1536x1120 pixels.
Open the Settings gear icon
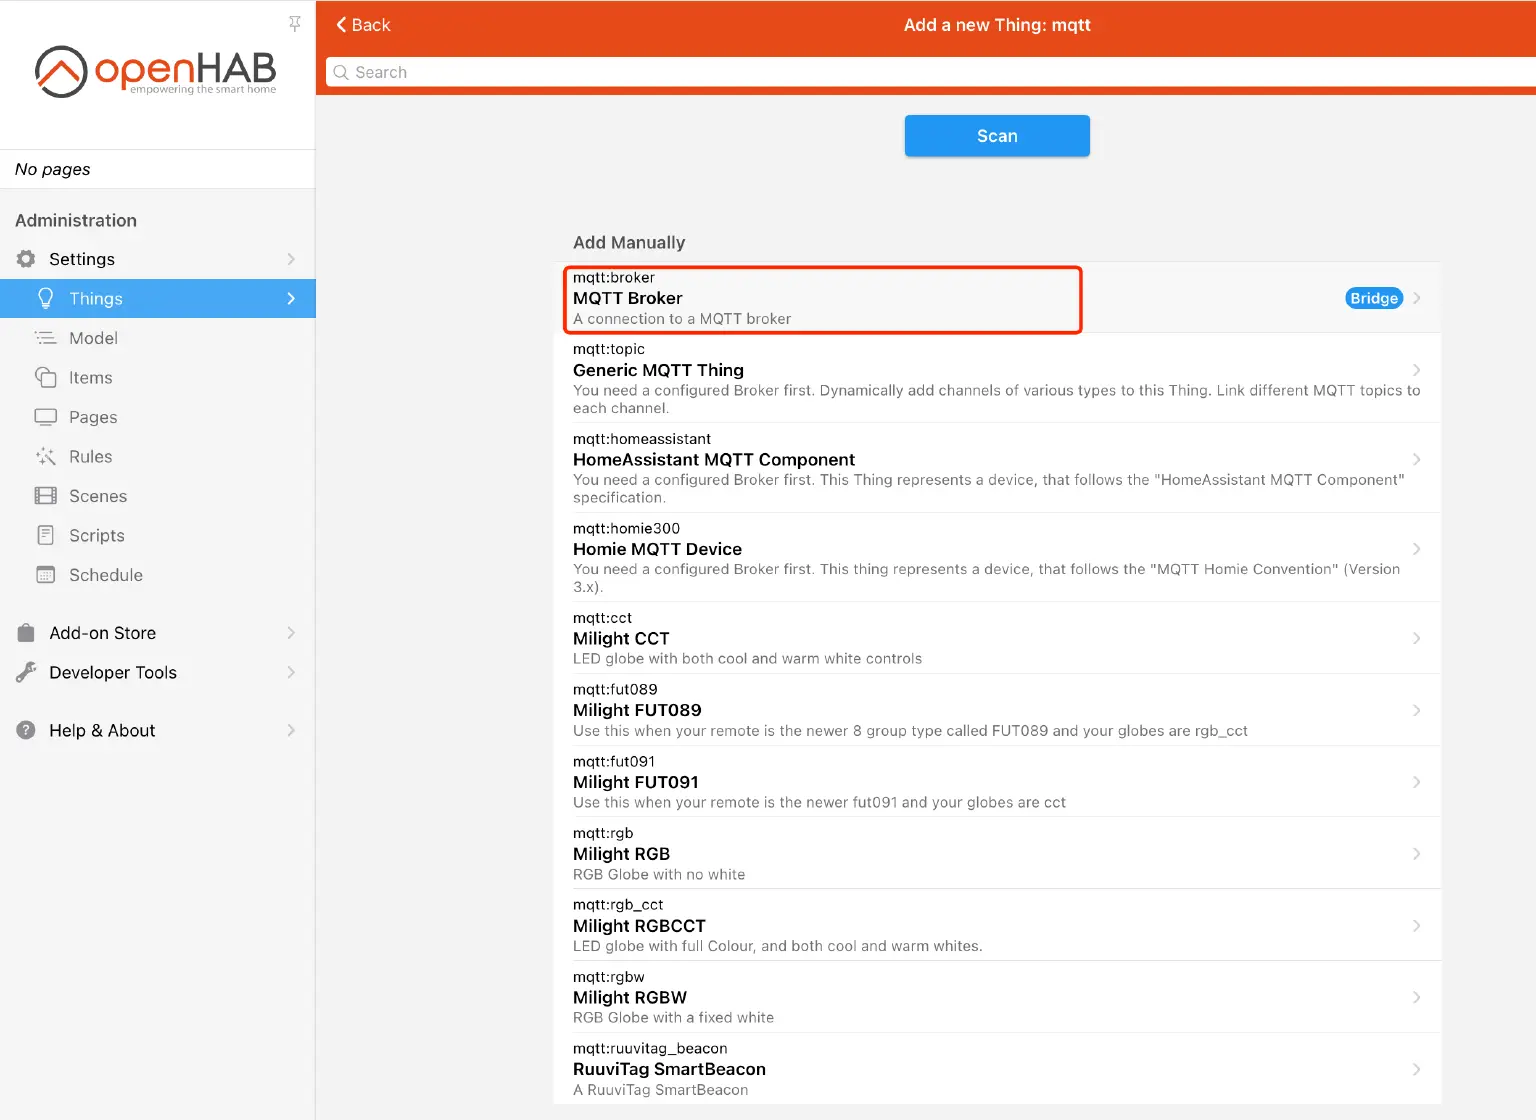(x=25, y=258)
